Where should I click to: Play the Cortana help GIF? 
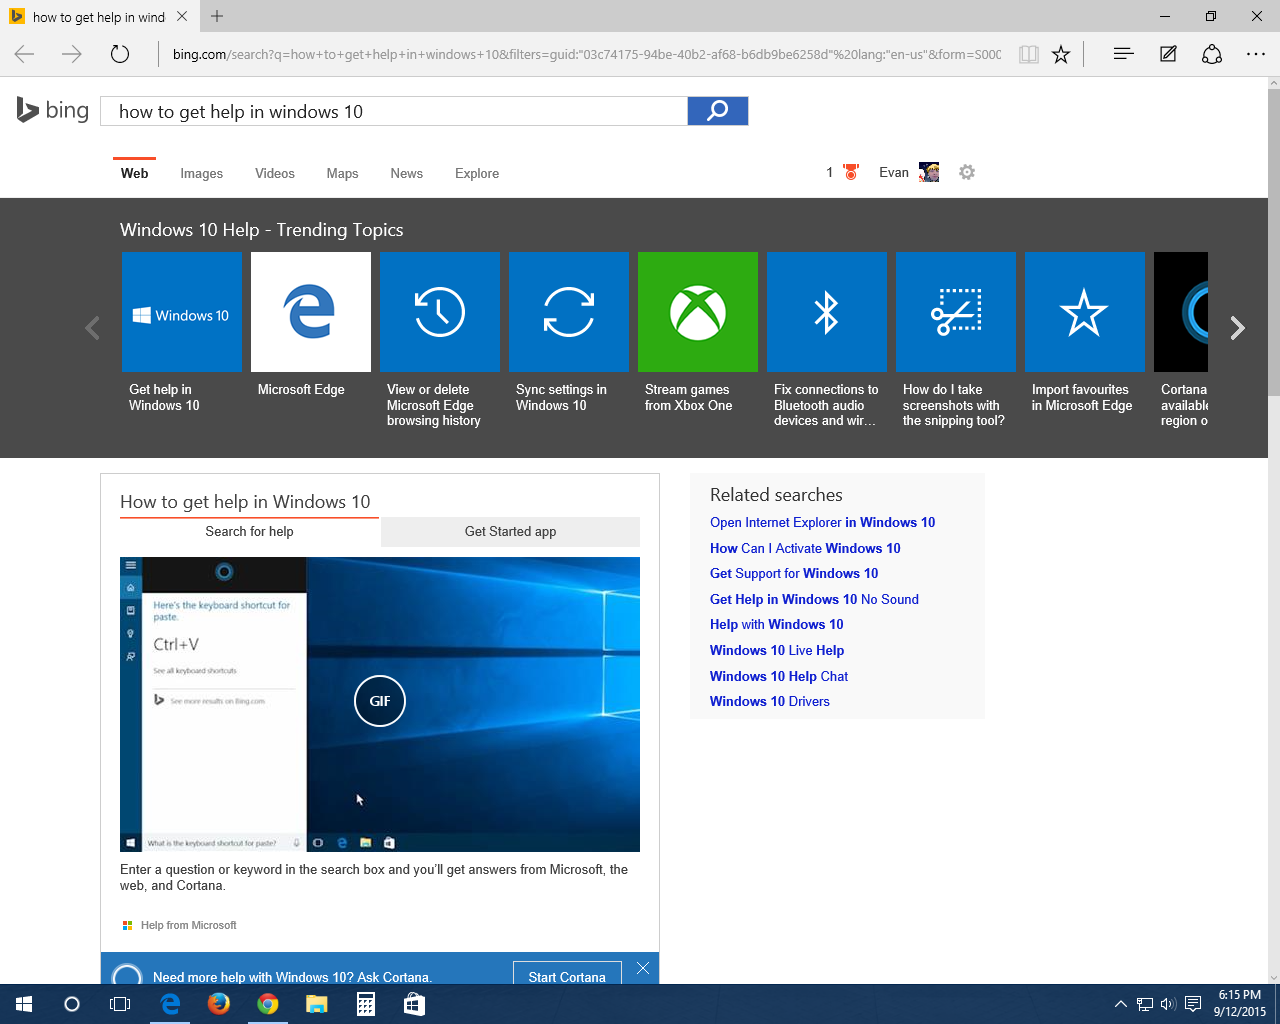click(x=380, y=701)
